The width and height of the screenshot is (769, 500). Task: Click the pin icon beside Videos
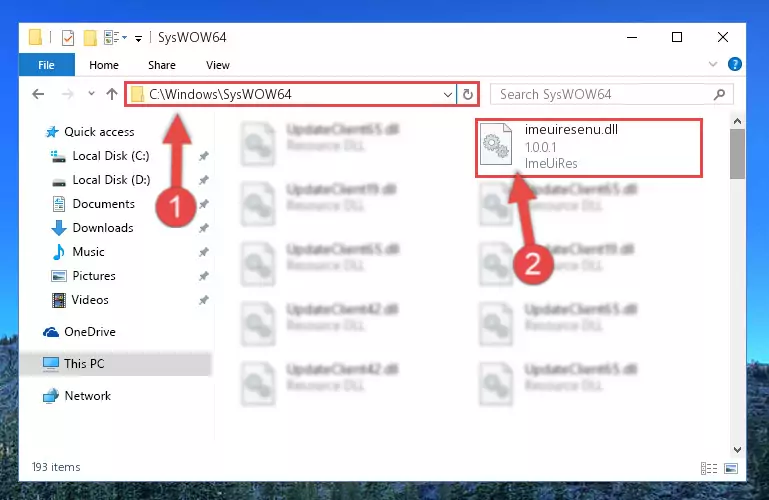point(204,300)
